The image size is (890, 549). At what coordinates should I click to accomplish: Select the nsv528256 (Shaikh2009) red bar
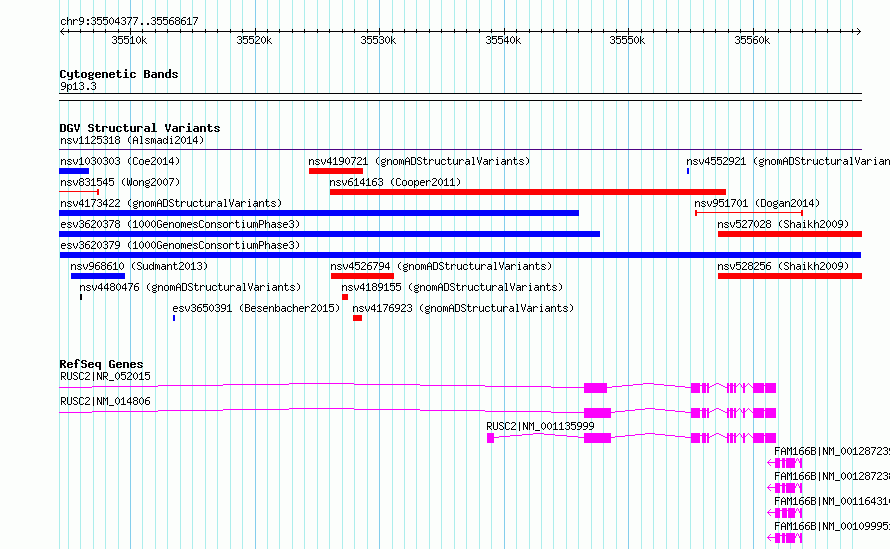click(x=790, y=276)
